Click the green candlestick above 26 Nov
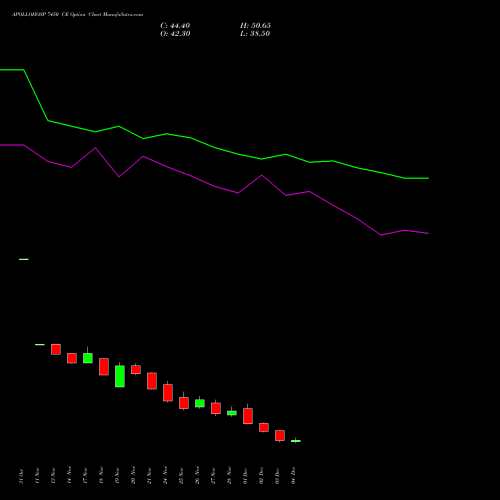Image resolution: width=500 pixels, height=500 pixels. [x=200, y=403]
